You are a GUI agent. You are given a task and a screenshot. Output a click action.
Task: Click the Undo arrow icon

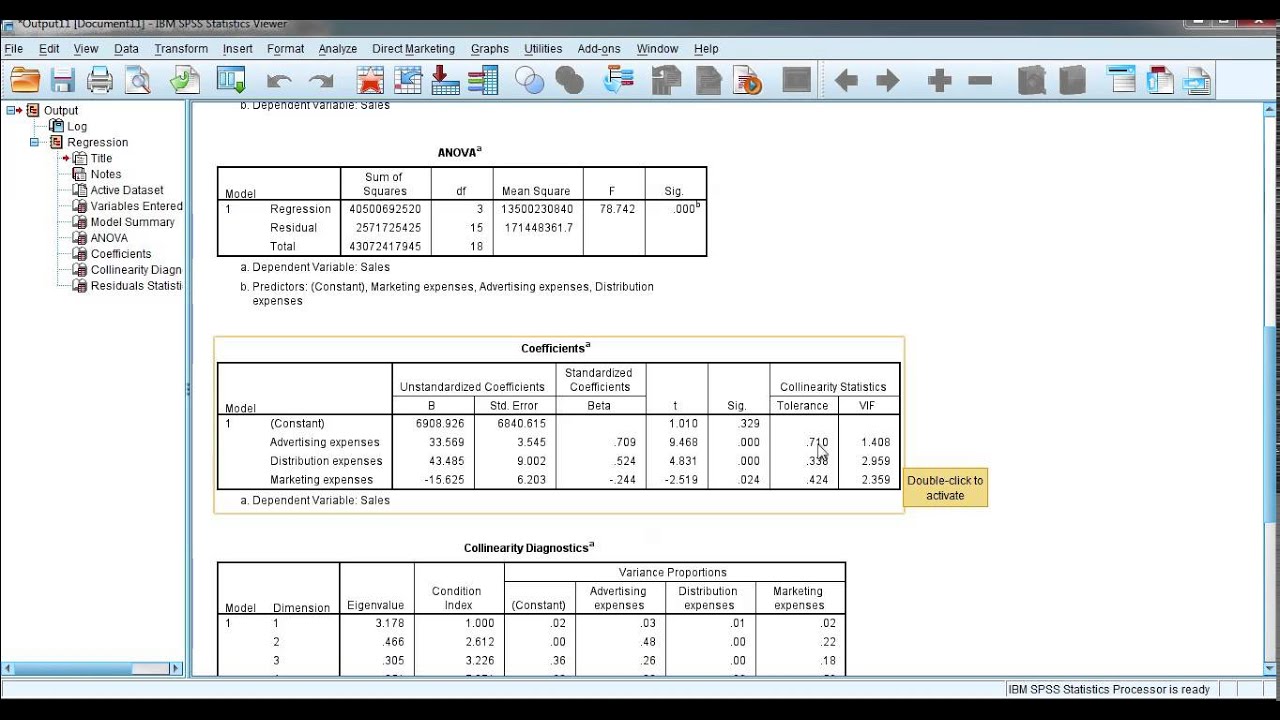[x=279, y=82]
